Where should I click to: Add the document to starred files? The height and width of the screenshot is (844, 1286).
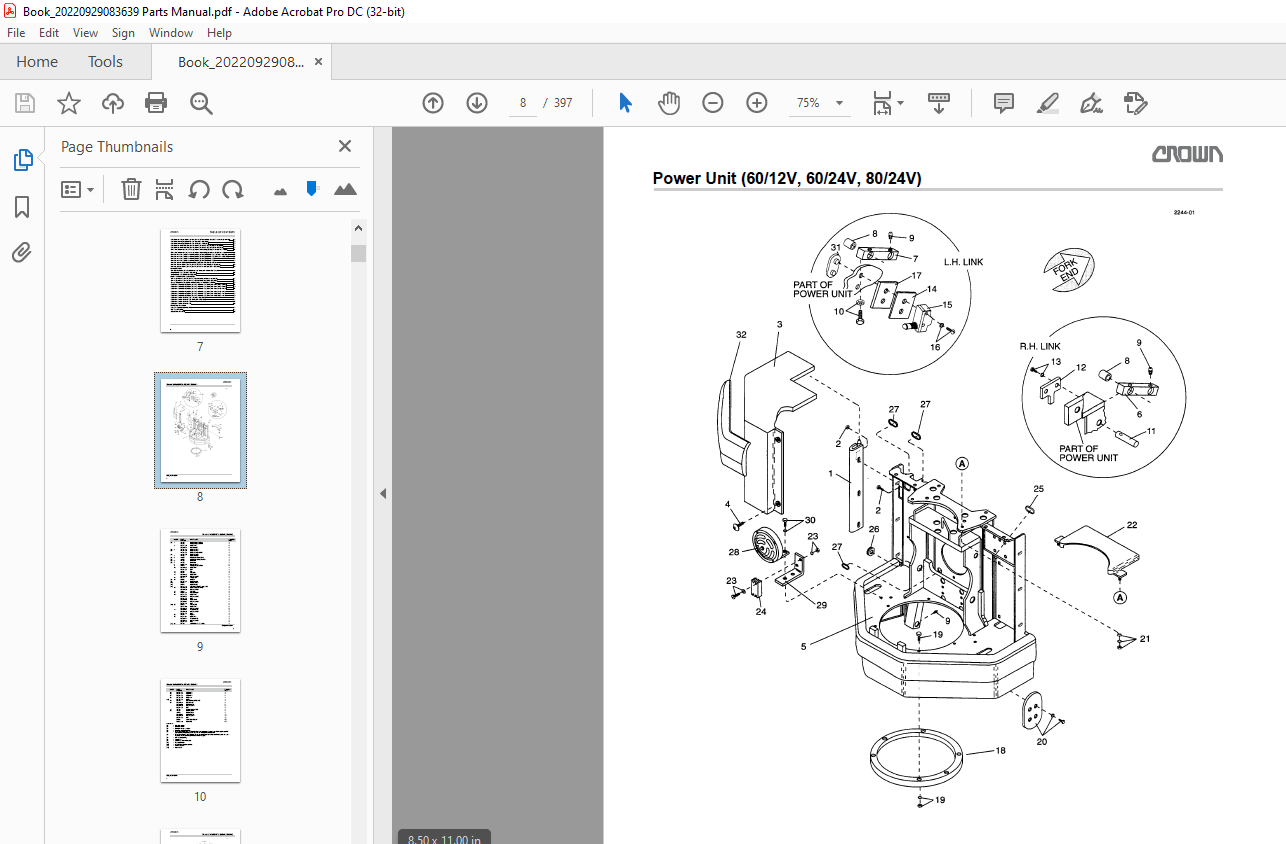point(68,103)
